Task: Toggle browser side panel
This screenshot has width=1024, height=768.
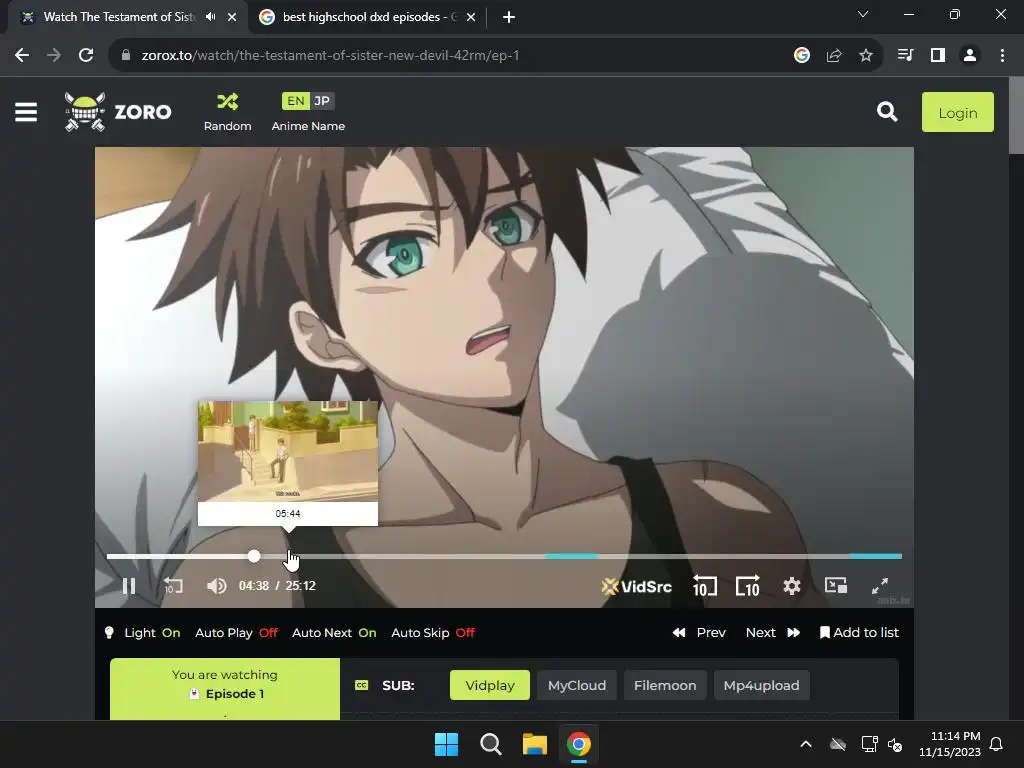Action: coord(938,56)
